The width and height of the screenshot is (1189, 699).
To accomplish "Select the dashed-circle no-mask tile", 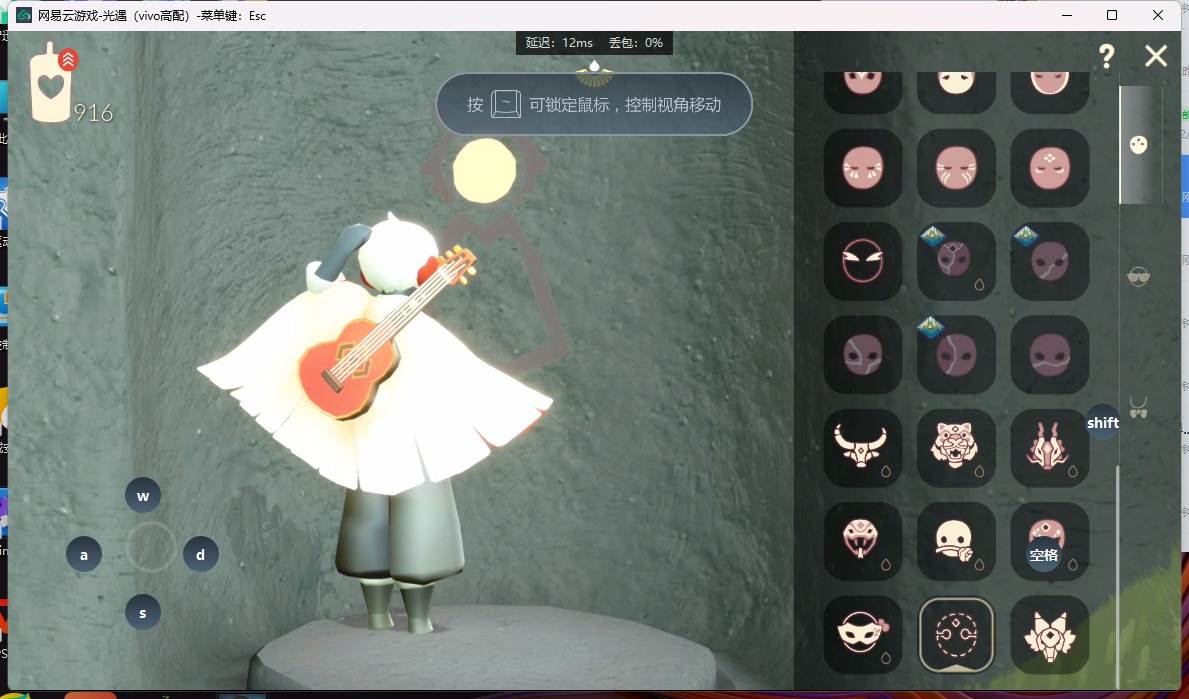I will click(x=955, y=635).
